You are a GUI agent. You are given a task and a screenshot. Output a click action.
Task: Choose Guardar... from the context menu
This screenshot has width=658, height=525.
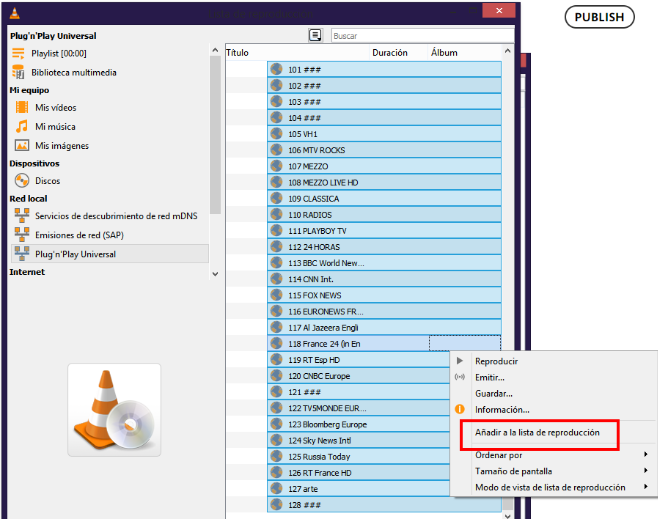(x=494, y=394)
